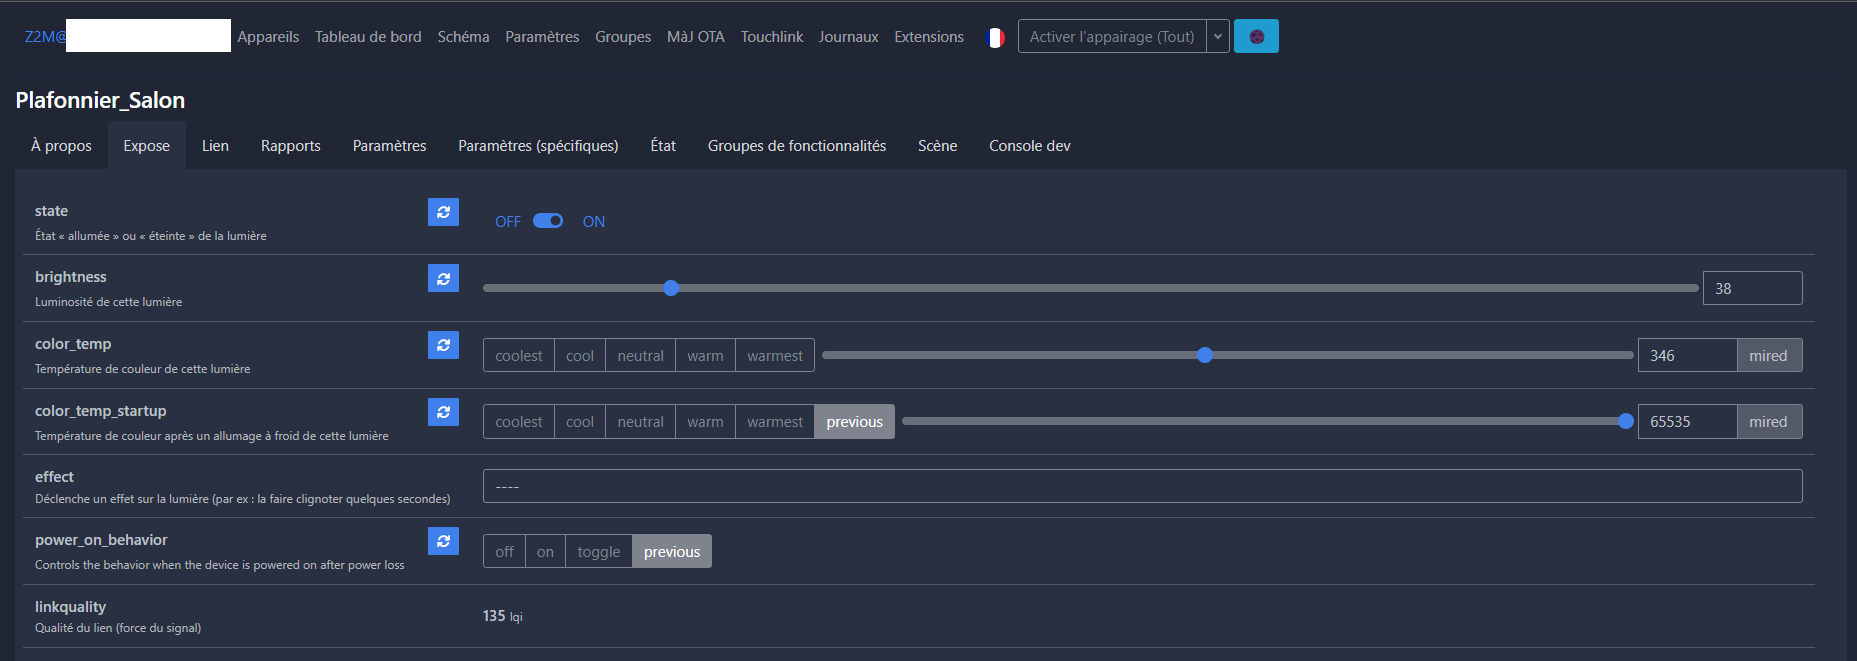Screen dimensions: 1857x661
Task: Open the Extensions page
Action: [x=929, y=37]
